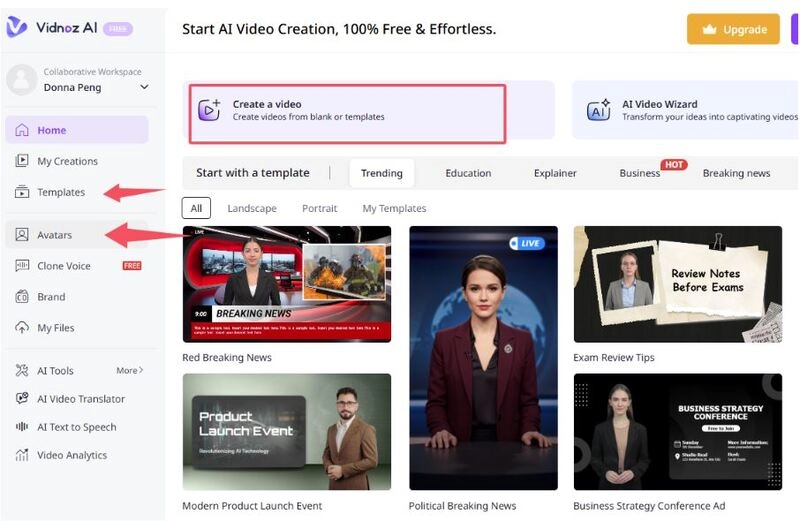Click the Vidnoz AI logo icon
800x521 pixels.
tap(16, 27)
